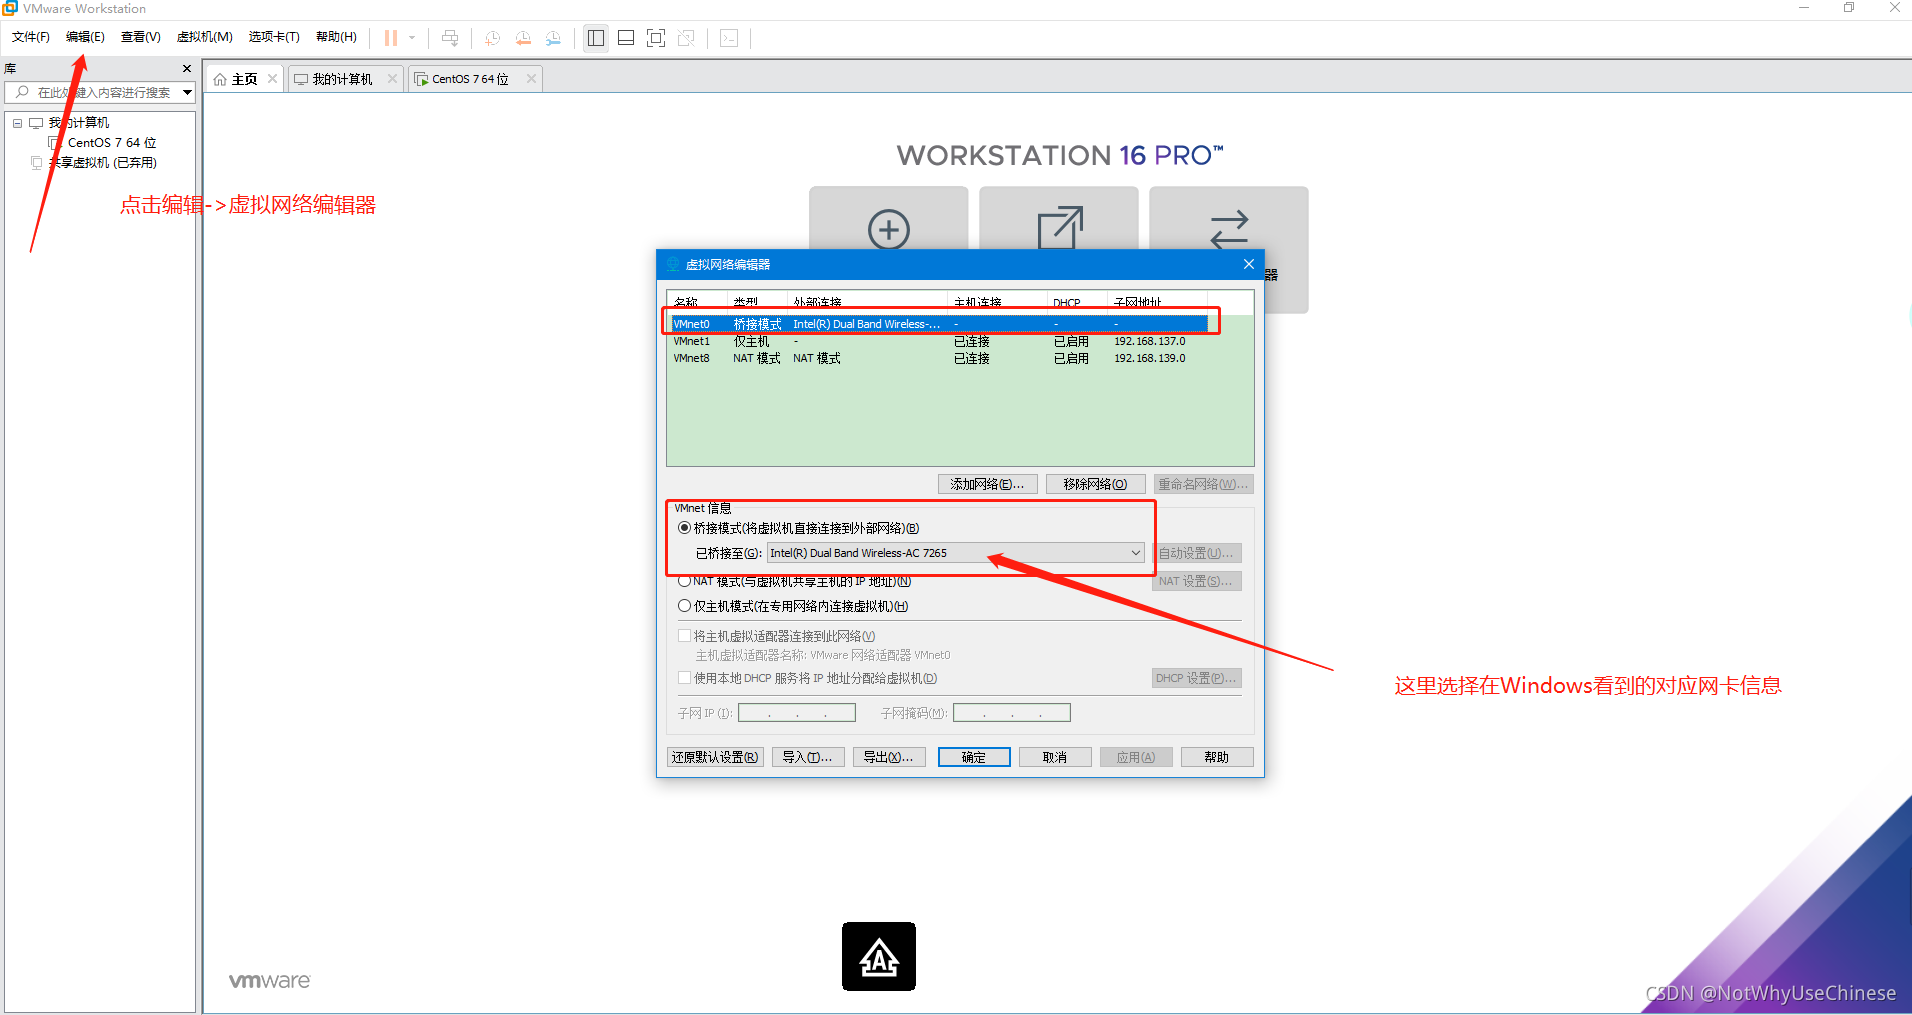Click the 自动设置(U)... button

[1196, 553]
